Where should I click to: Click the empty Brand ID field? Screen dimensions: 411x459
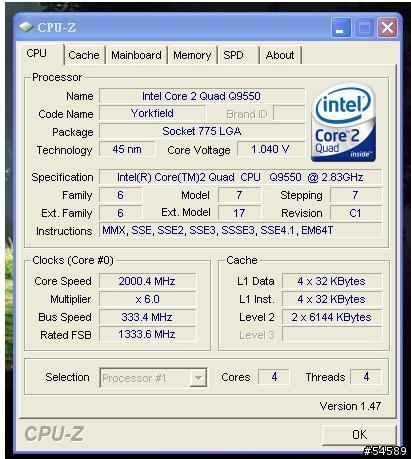[x=289, y=114]
